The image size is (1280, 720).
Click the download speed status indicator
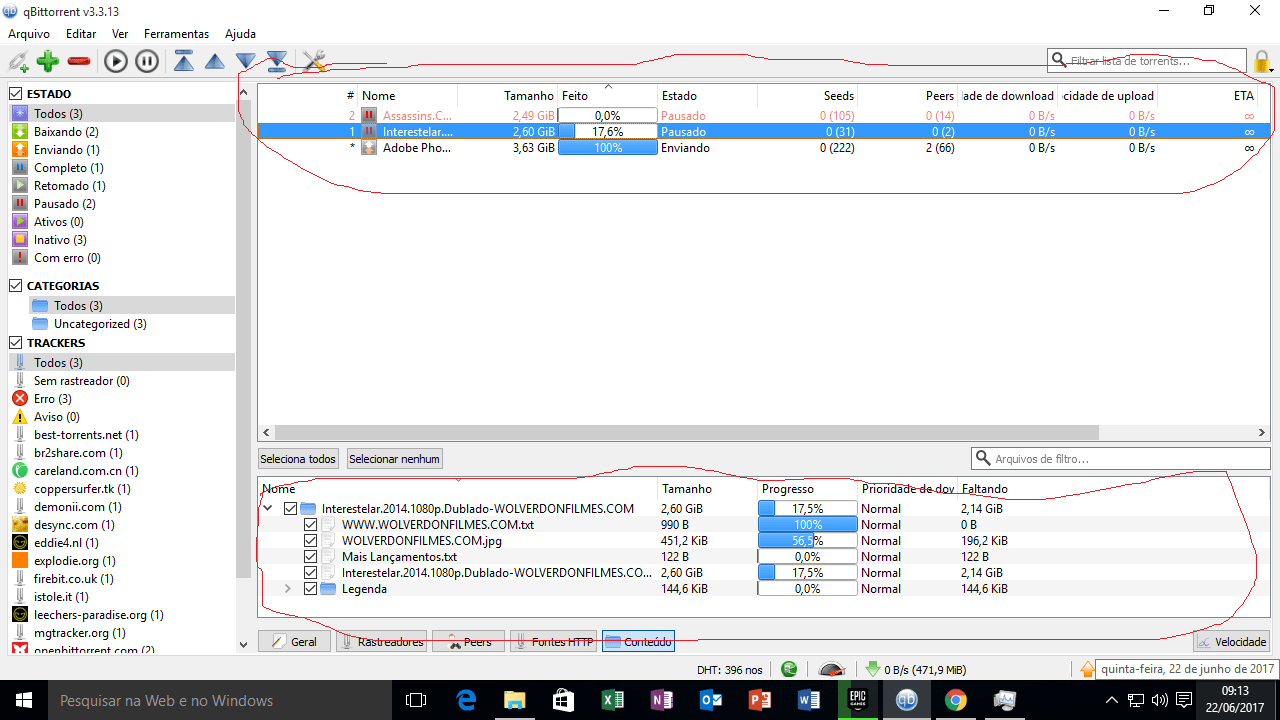(x=915, y=669)
